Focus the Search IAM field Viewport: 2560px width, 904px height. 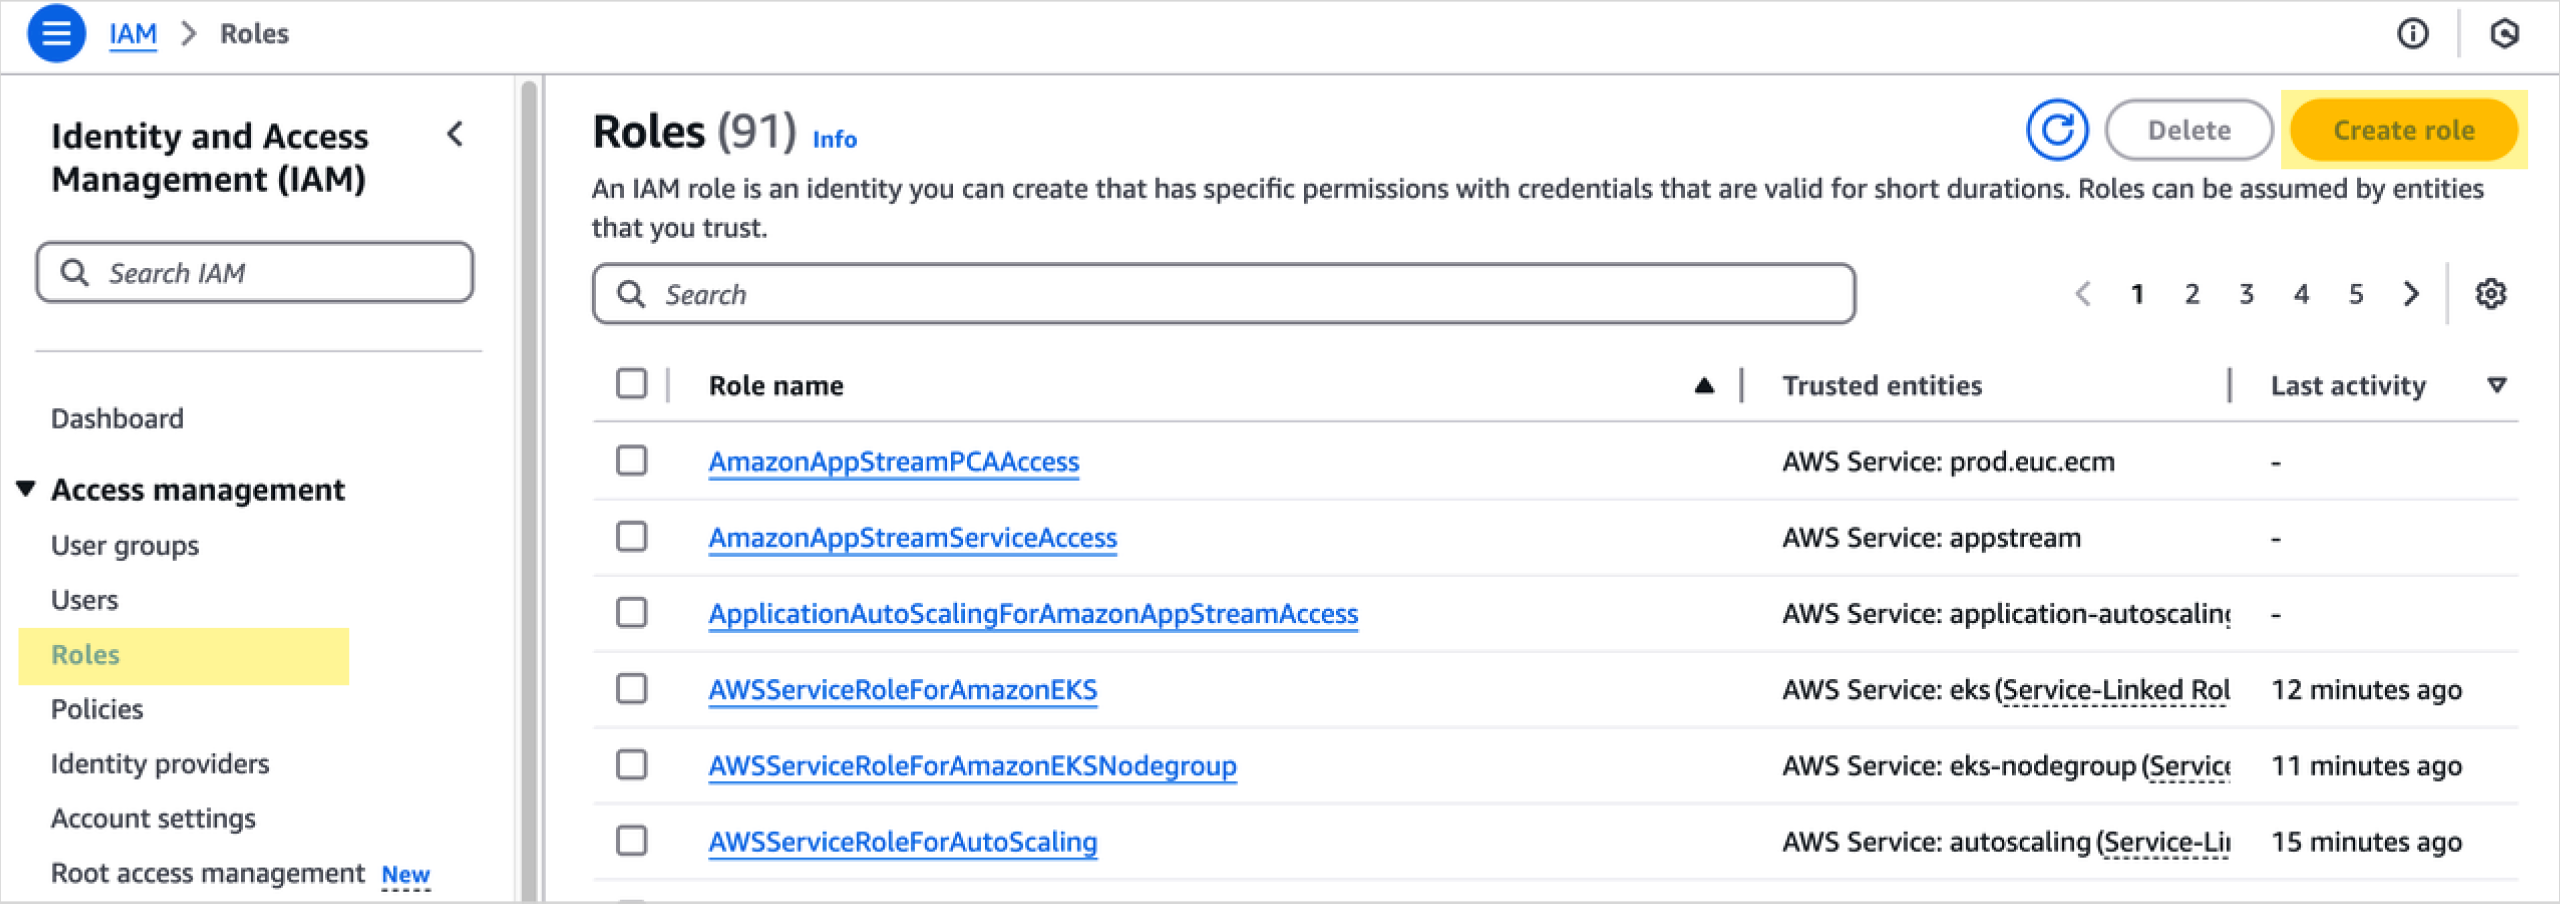click(255, 272)
